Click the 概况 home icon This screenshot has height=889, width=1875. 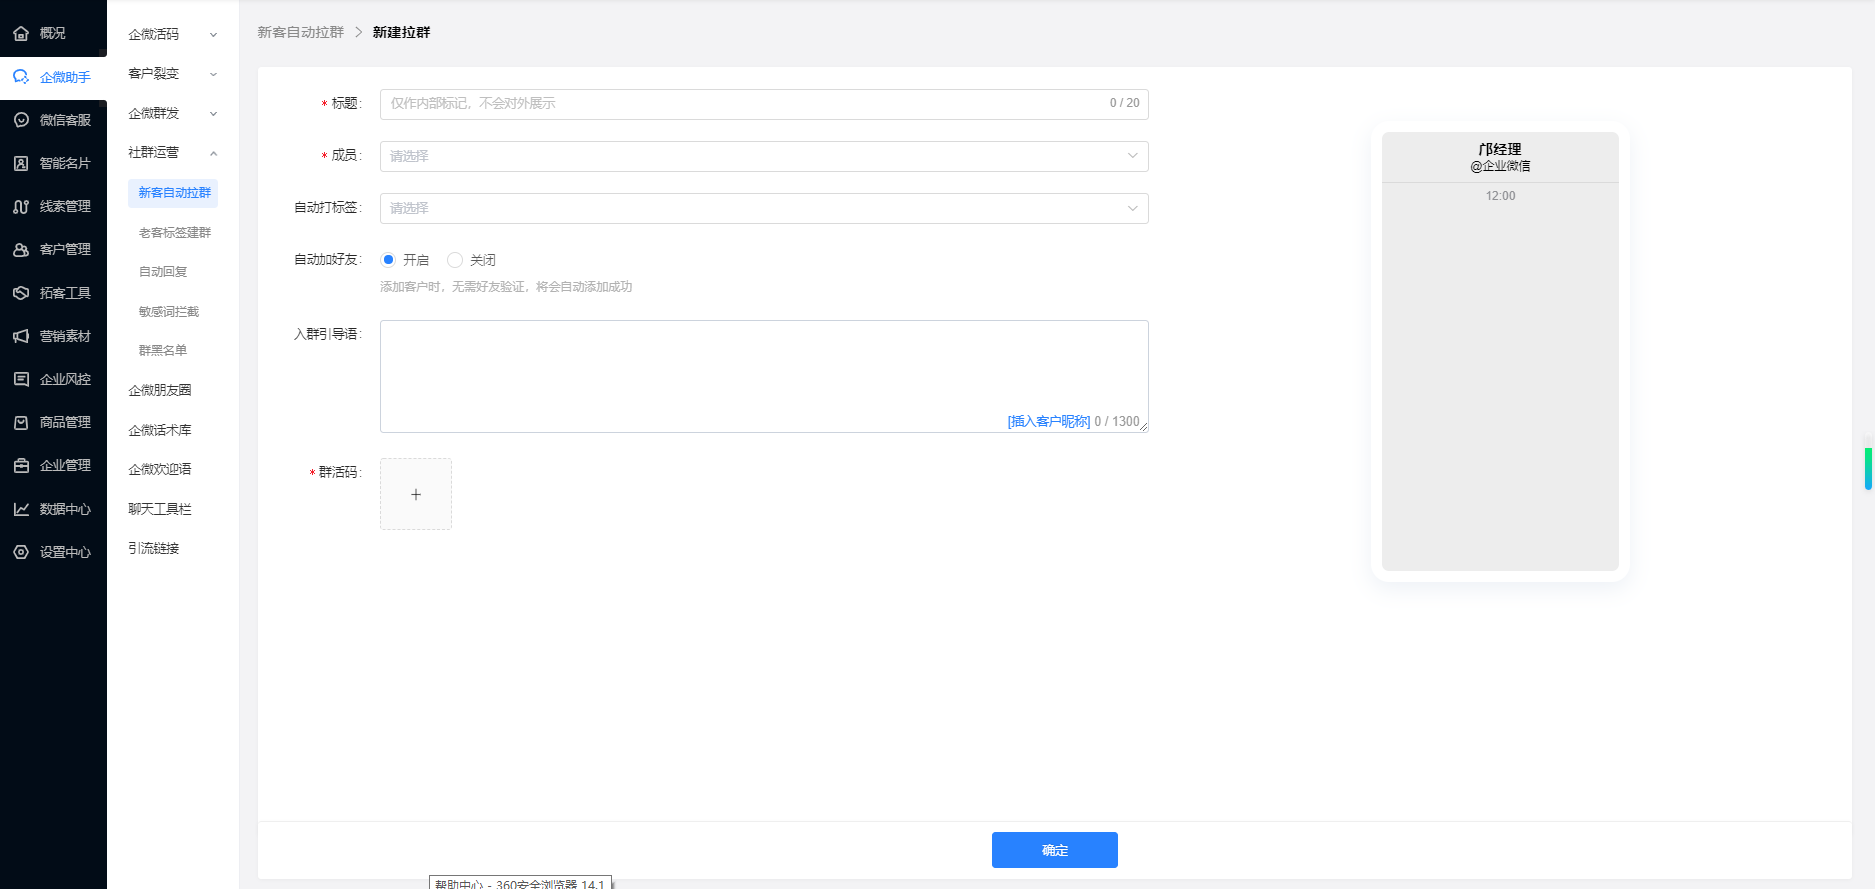21,34
